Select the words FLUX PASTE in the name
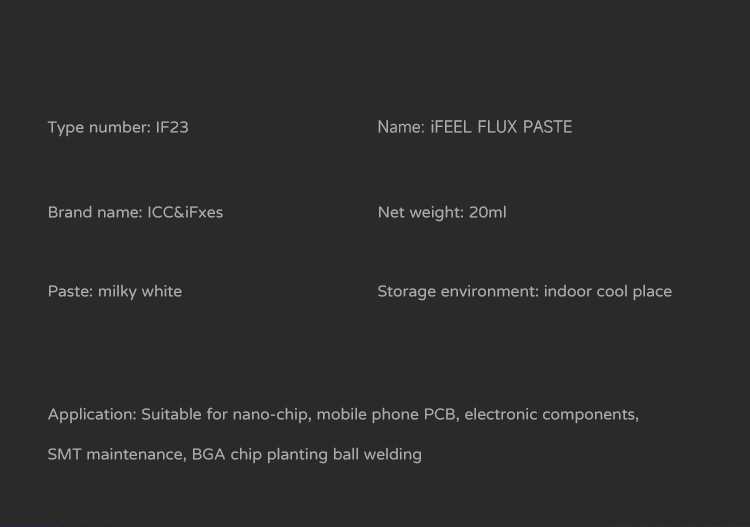 (x=525, y=127)
